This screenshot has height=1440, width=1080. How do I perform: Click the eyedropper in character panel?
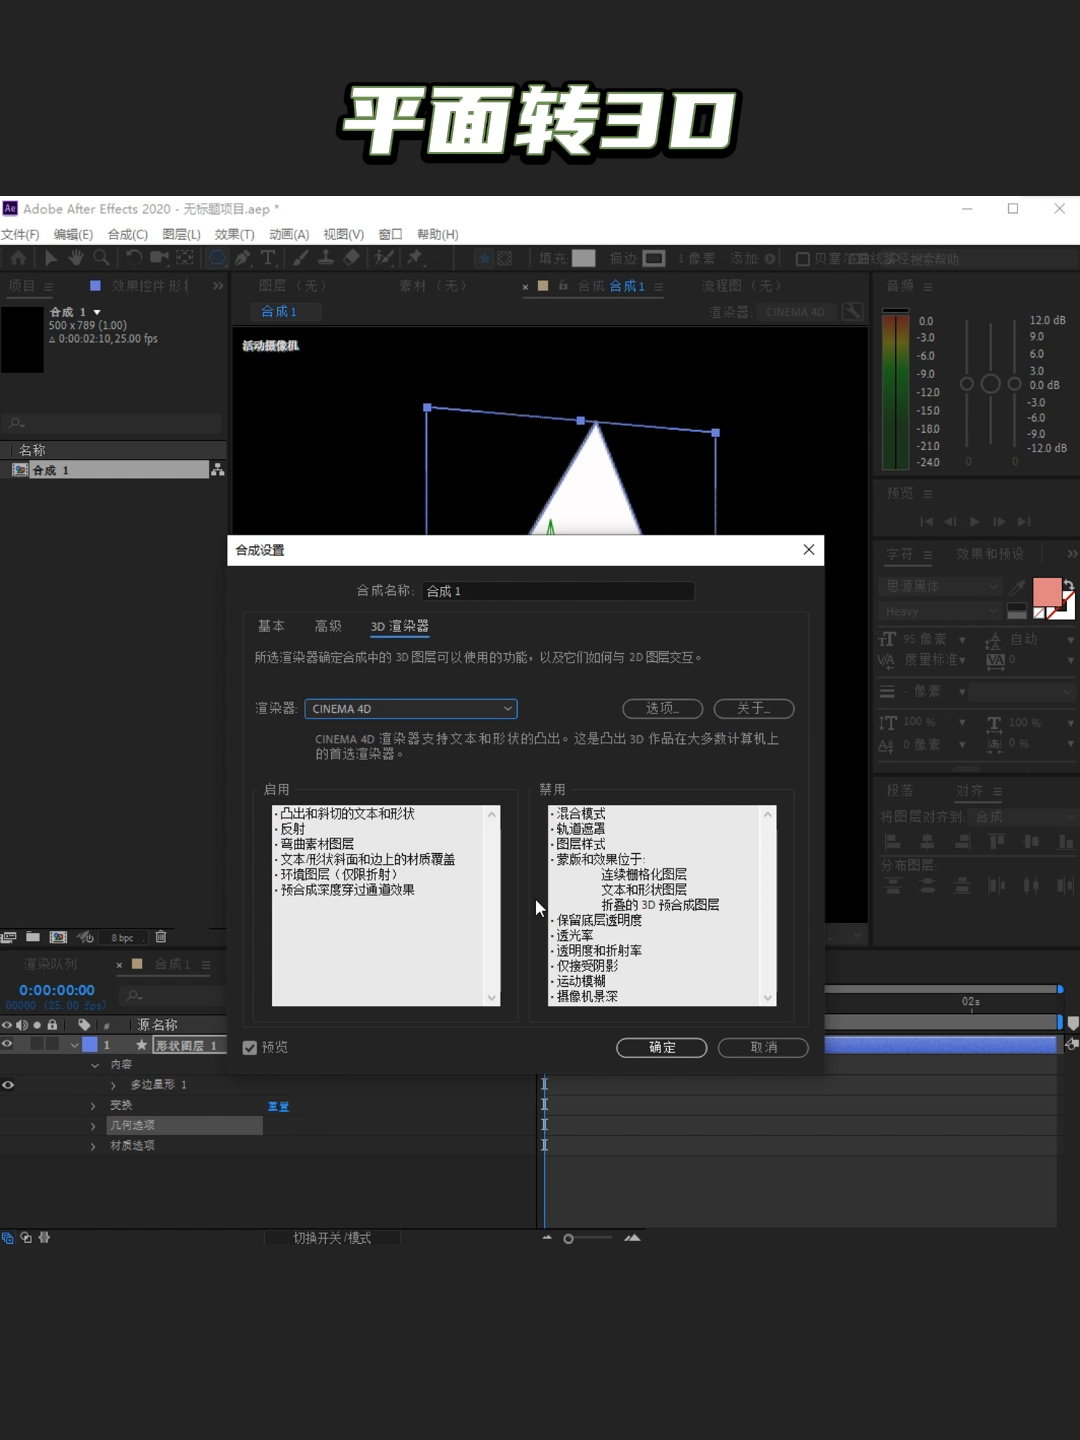1017,586
